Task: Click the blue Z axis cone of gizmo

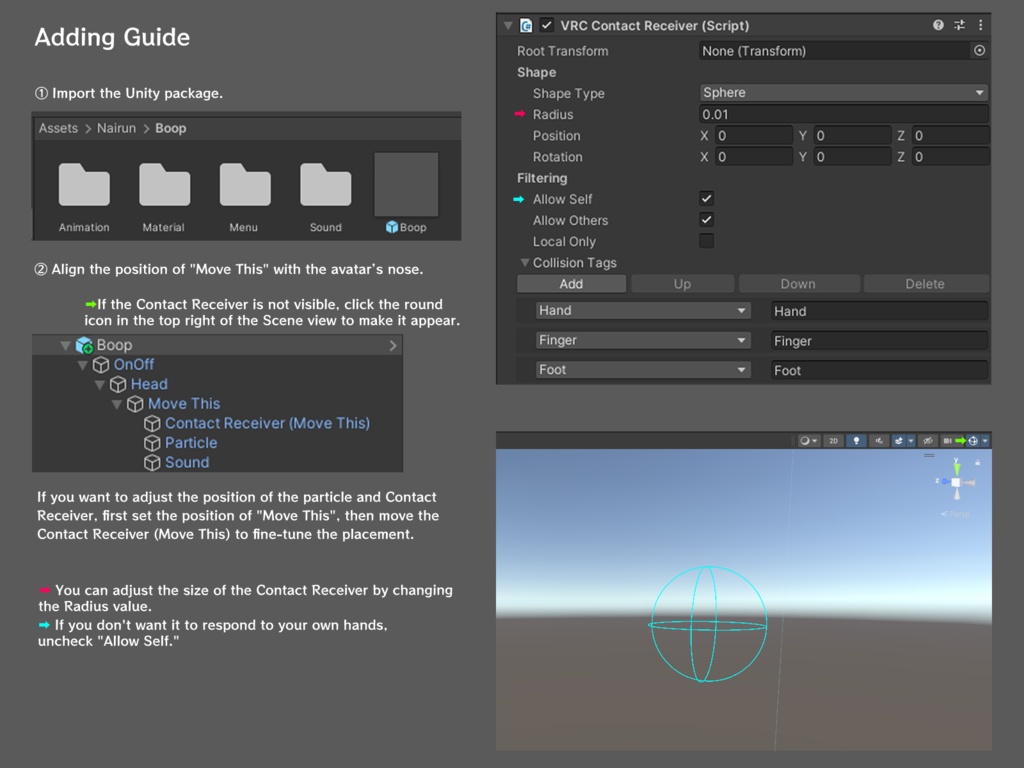Action: [x=945, y=481]
